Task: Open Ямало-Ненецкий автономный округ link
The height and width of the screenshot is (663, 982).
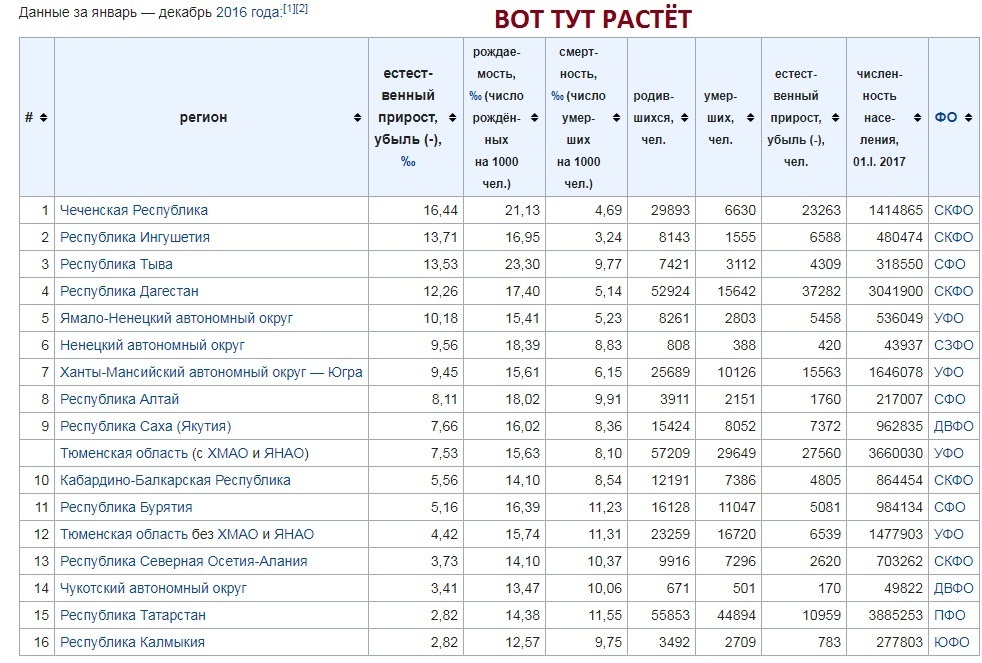Action: pos(176,318)
